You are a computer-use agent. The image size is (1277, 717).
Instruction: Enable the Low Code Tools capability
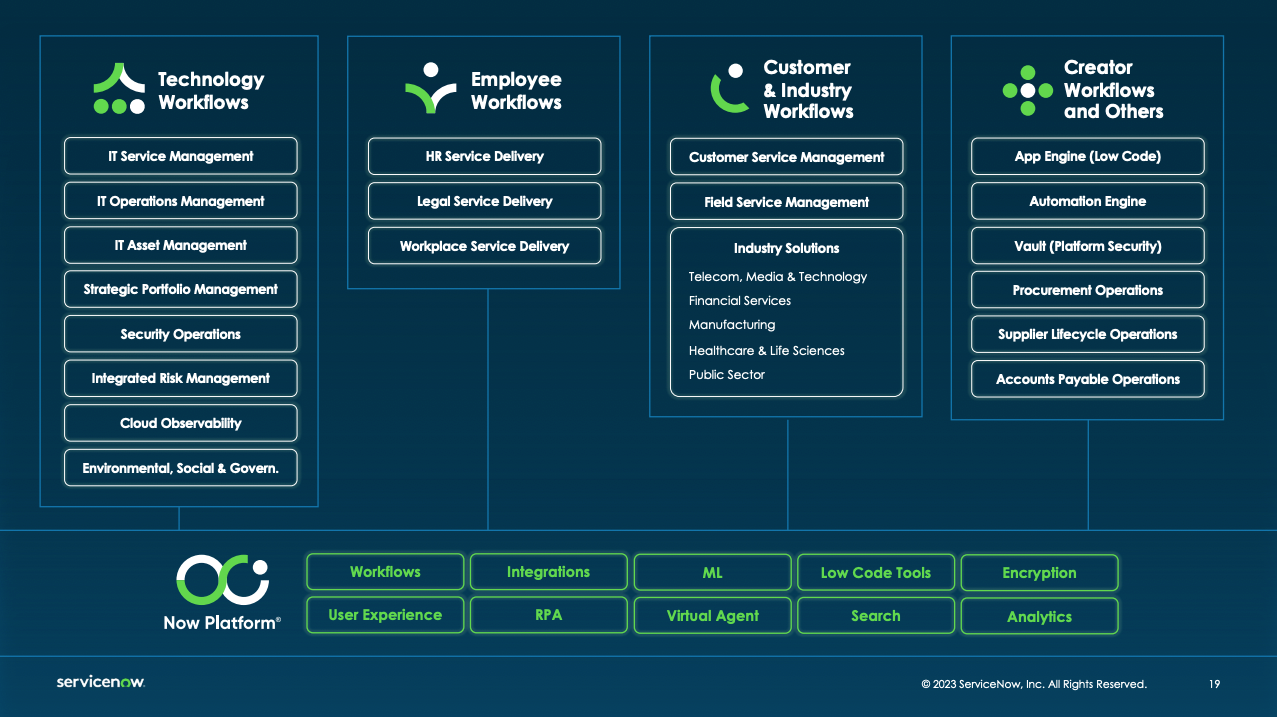click(875, 572)
